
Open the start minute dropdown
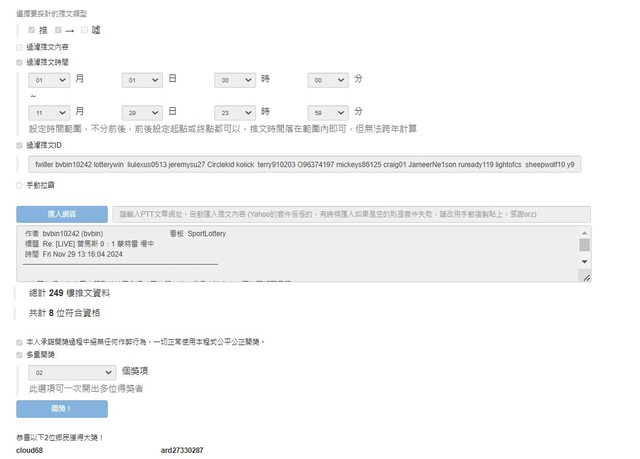coord(327,79)
